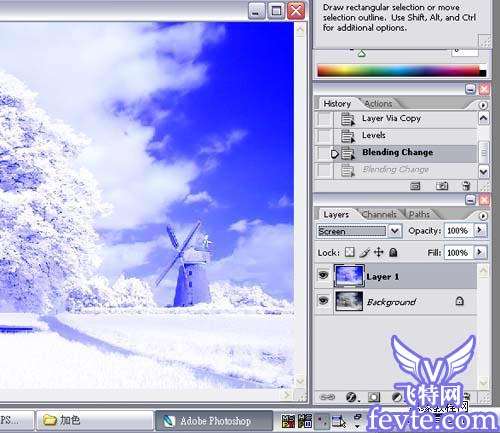Screen dimensions: 500x433
Task: Add a layer mask using footer icon
Action: (x=374, y=397)
